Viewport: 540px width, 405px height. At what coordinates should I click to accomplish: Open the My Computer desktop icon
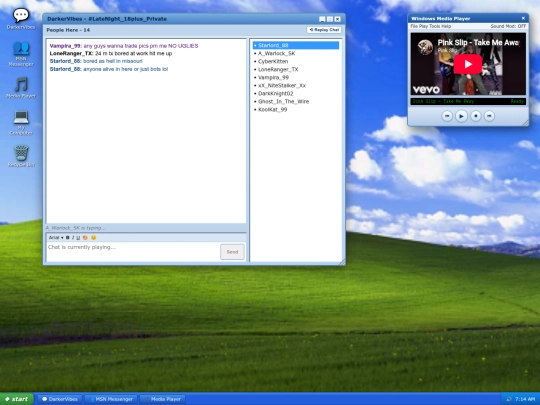(21, 123)
